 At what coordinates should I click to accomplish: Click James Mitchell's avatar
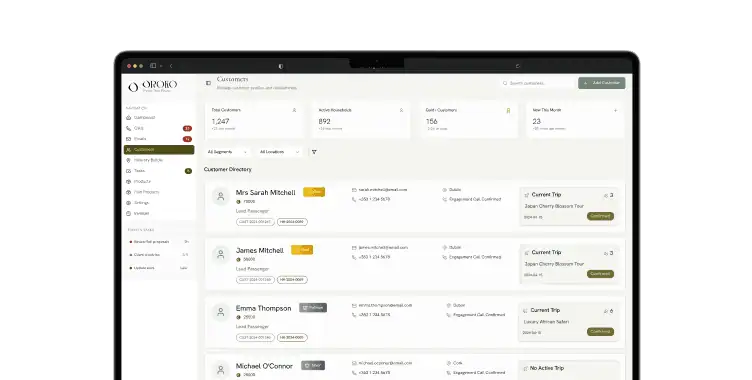click(221, 254)
